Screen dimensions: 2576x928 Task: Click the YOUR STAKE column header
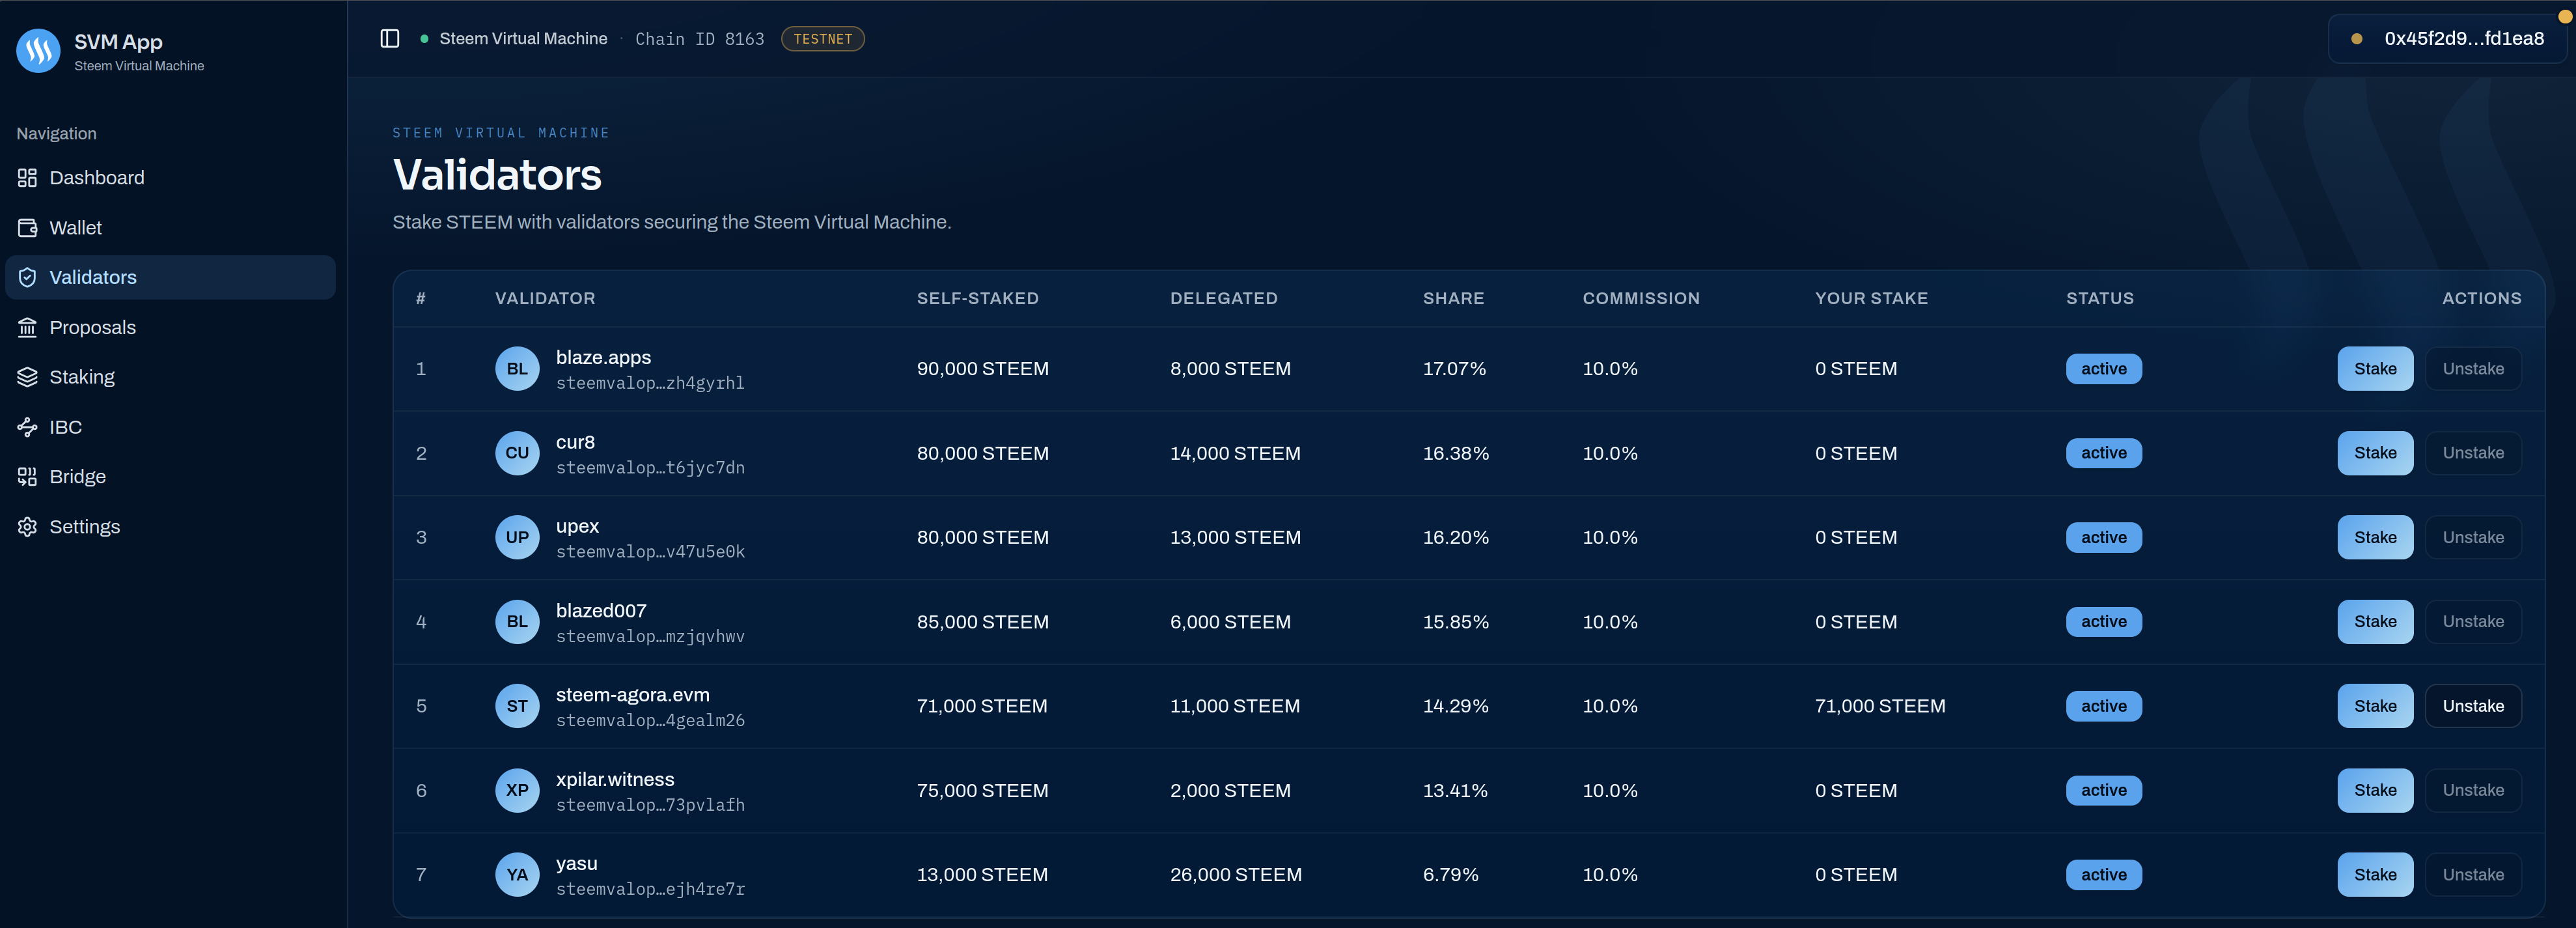pos(1871,298)
